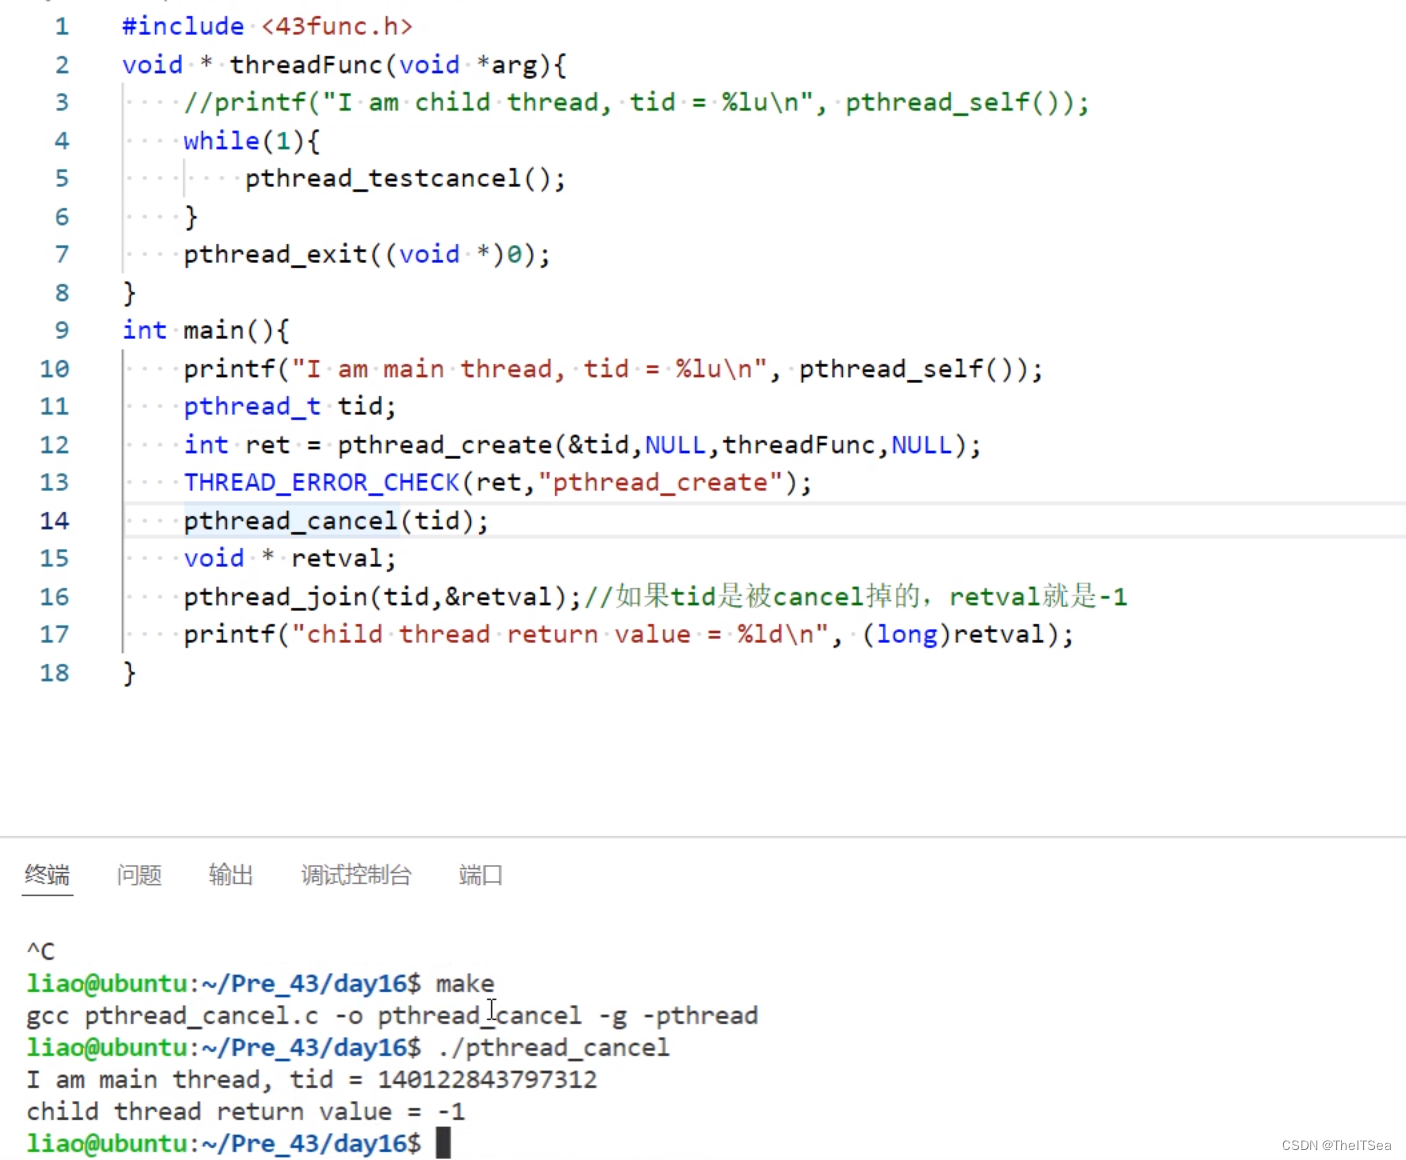Click the "I am main thread" printf string
This screenshot has height=1160, width=1406.
click(x=529, y=368)
